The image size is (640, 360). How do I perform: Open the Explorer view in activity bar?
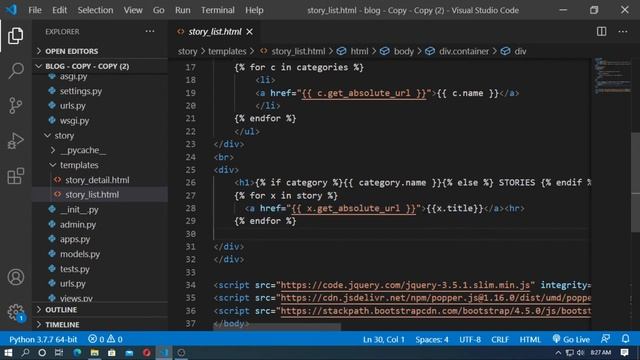[16, 36]
